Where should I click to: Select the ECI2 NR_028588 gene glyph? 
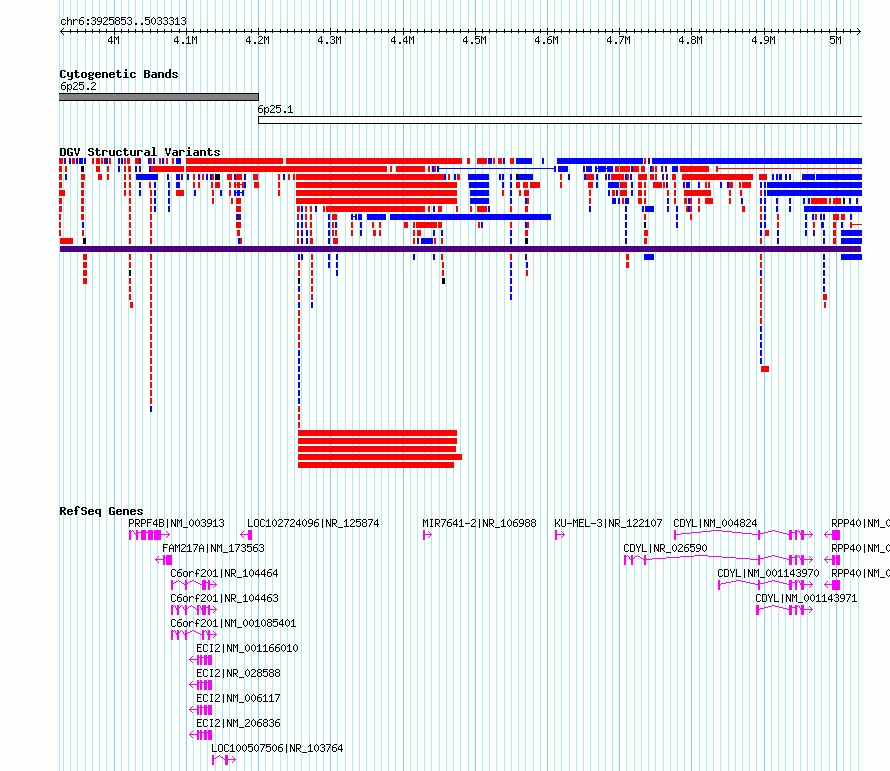pyautogui.click(x=200, y=685)
